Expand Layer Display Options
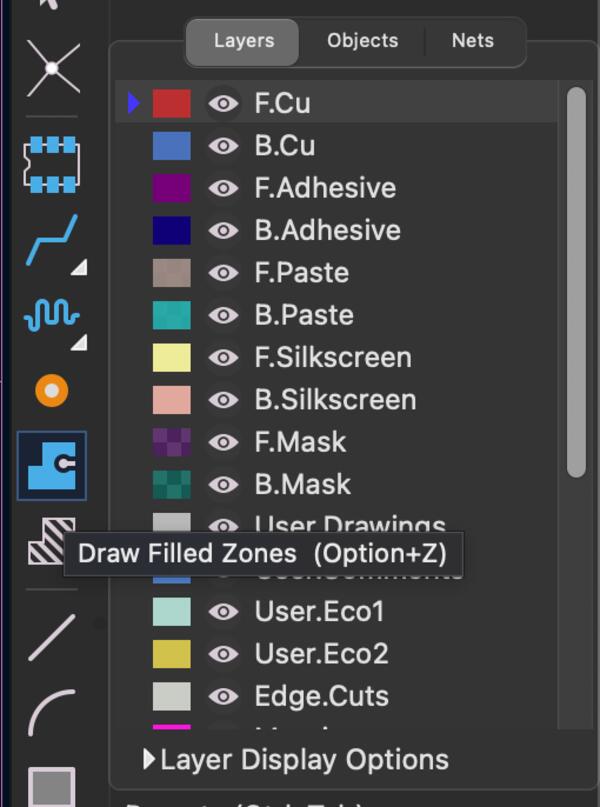600x807 pixels. pos(149,760)
